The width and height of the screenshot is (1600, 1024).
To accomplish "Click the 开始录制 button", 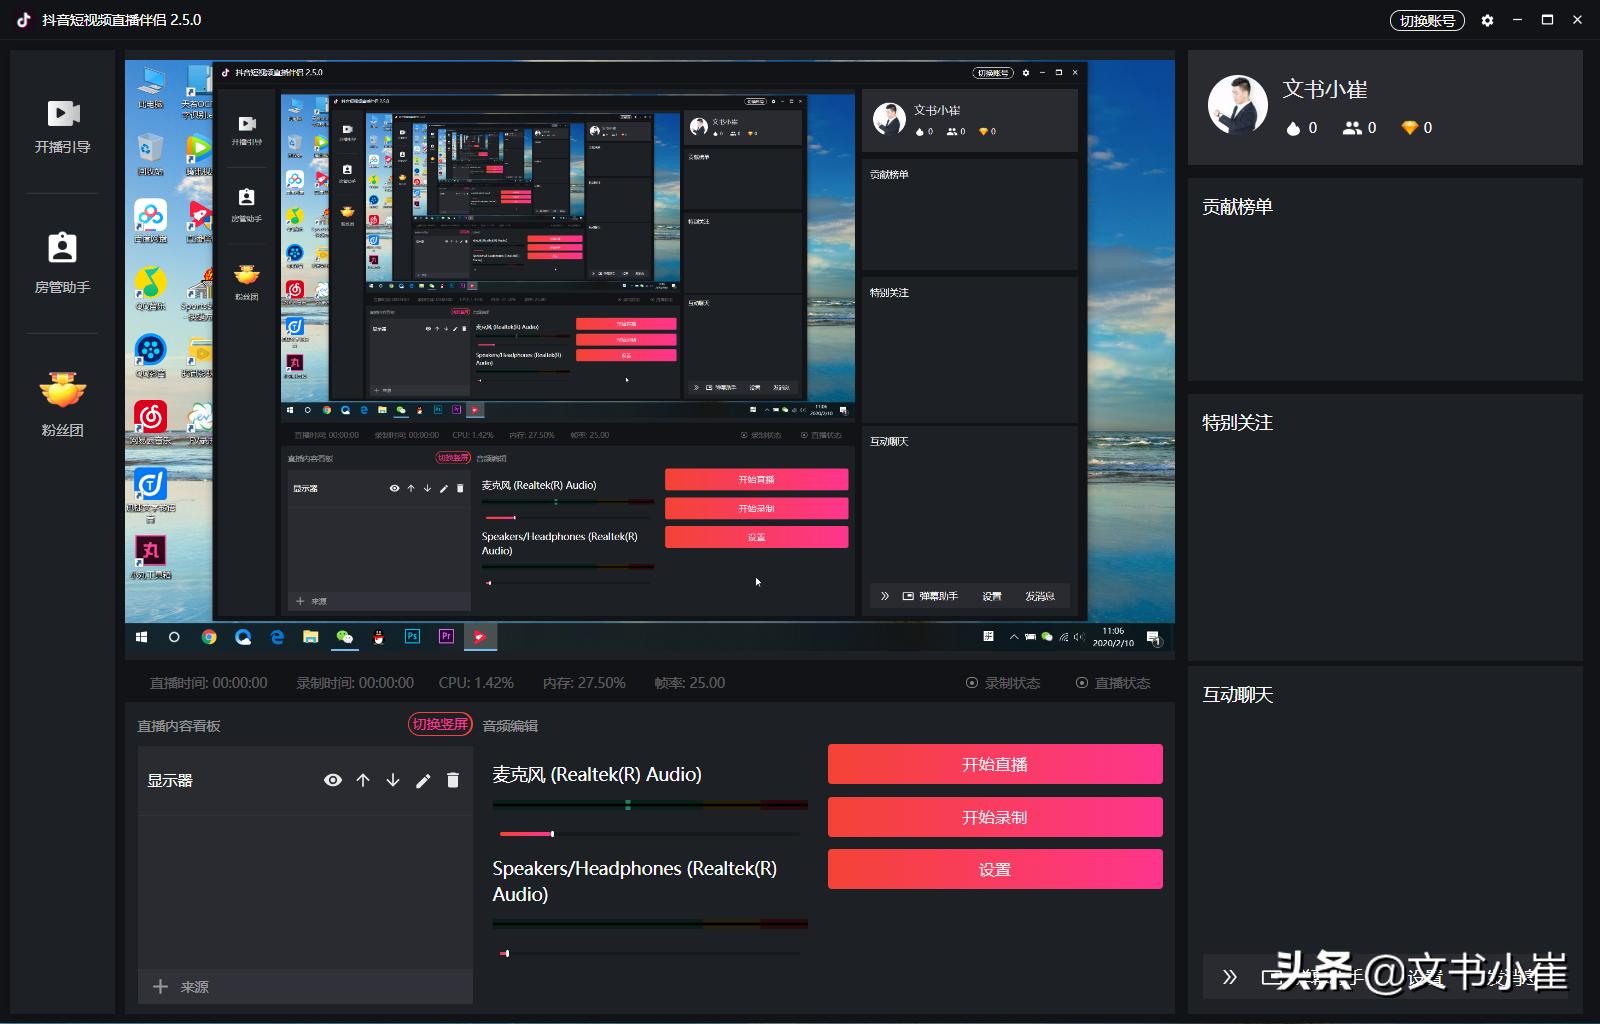I will pyautogui.click(x=995, y=817).
